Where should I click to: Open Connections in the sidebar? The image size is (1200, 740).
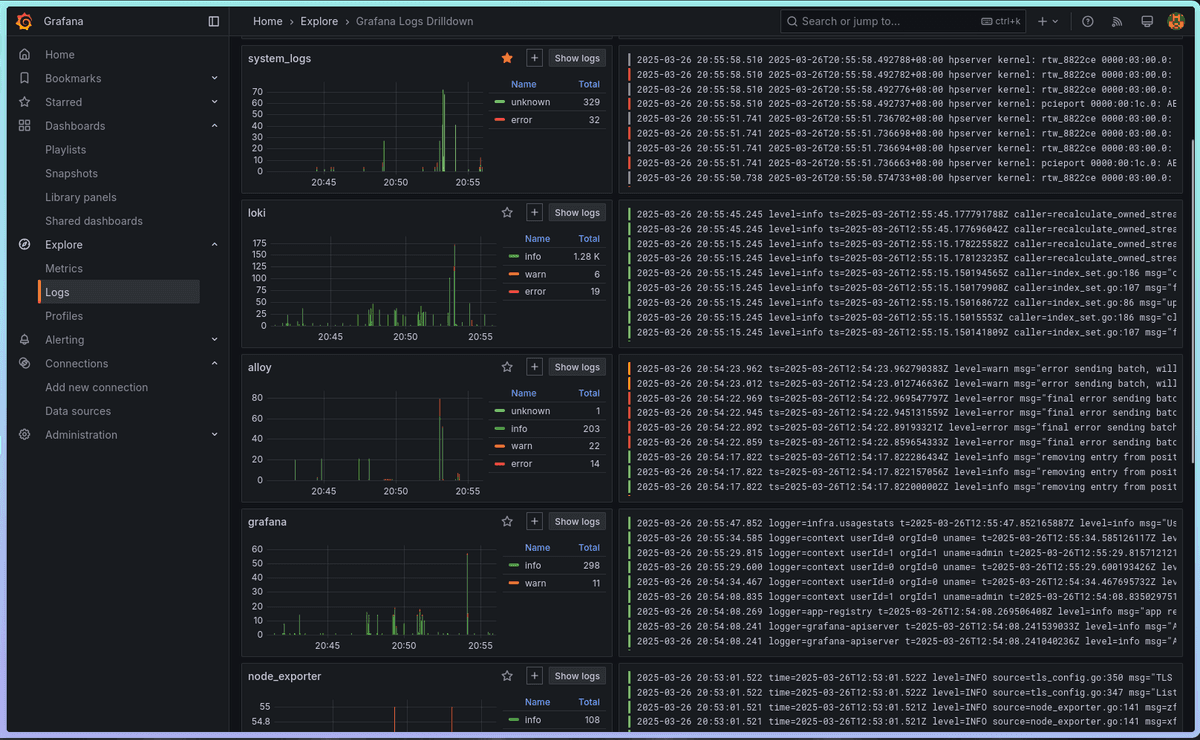76,364
